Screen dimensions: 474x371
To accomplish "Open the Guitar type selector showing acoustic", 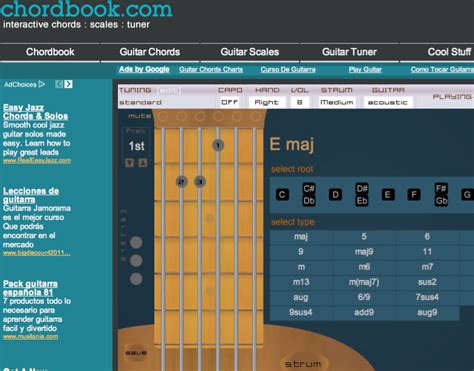I will pyautogui.click(x=388, y=102).
